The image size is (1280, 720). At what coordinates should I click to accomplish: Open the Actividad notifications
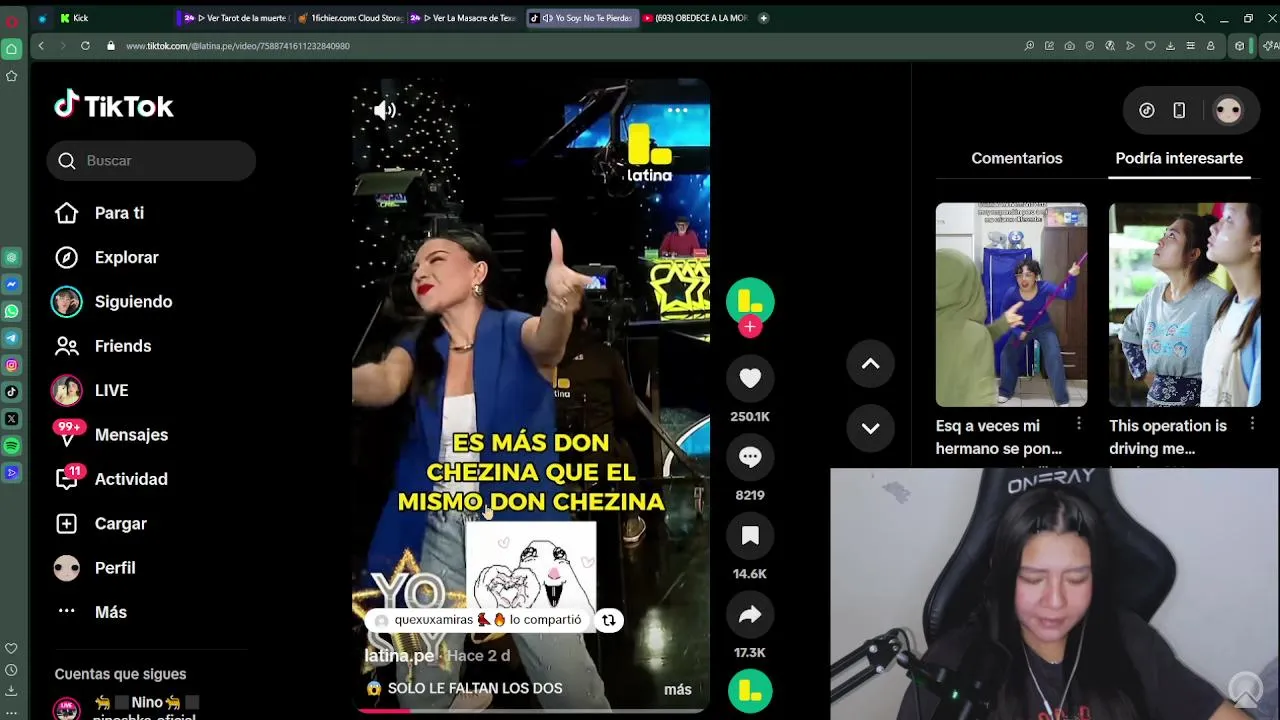[131, 479]
